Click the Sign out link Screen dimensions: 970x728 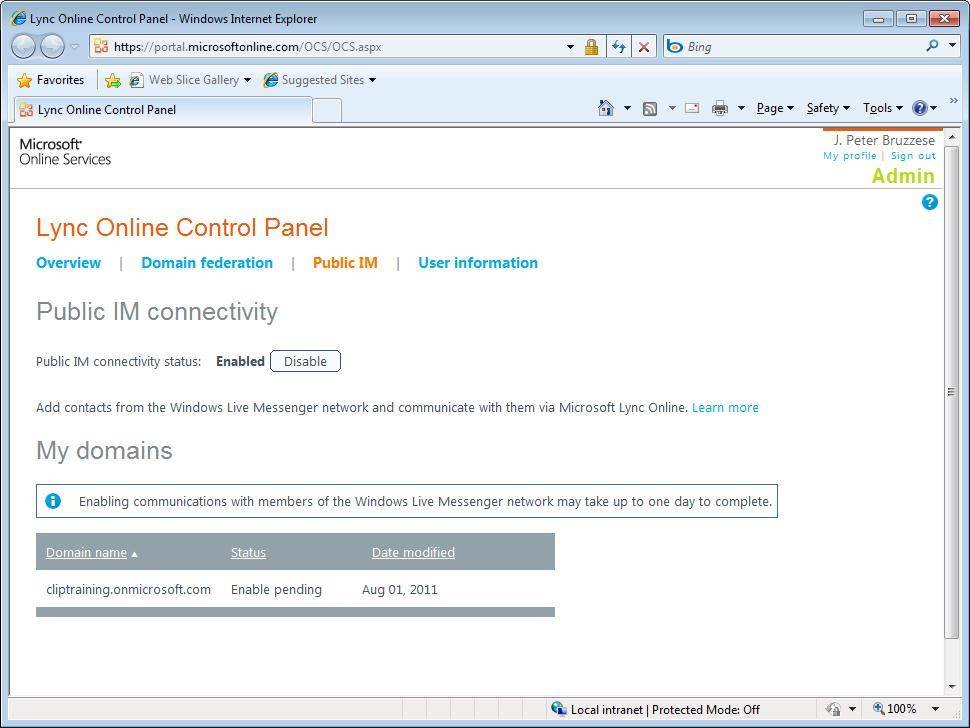point(913,156)
